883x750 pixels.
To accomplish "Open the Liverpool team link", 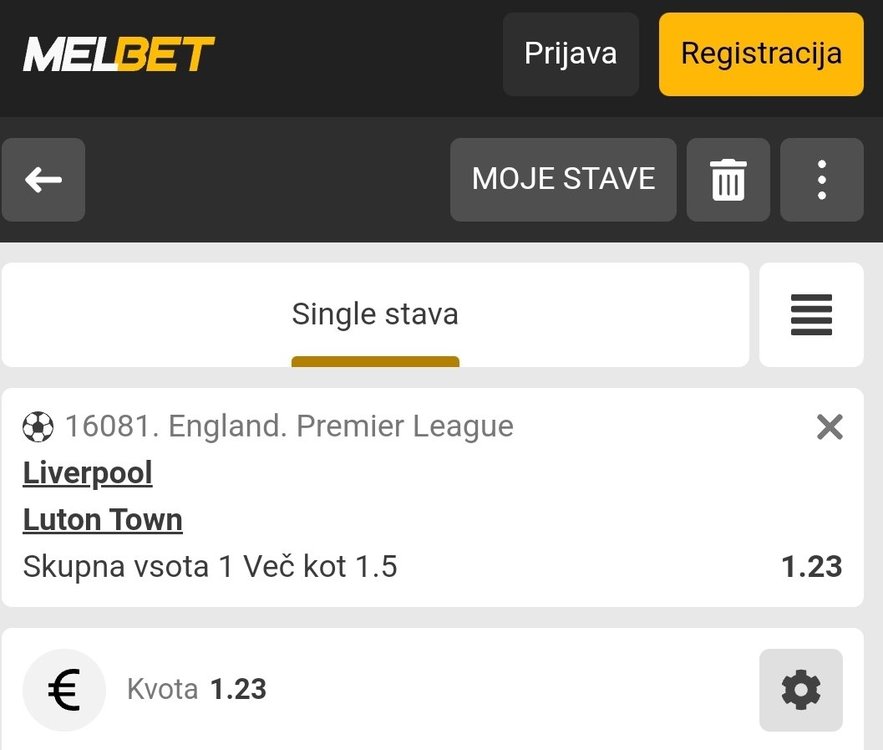I will (x=88, y=473).
